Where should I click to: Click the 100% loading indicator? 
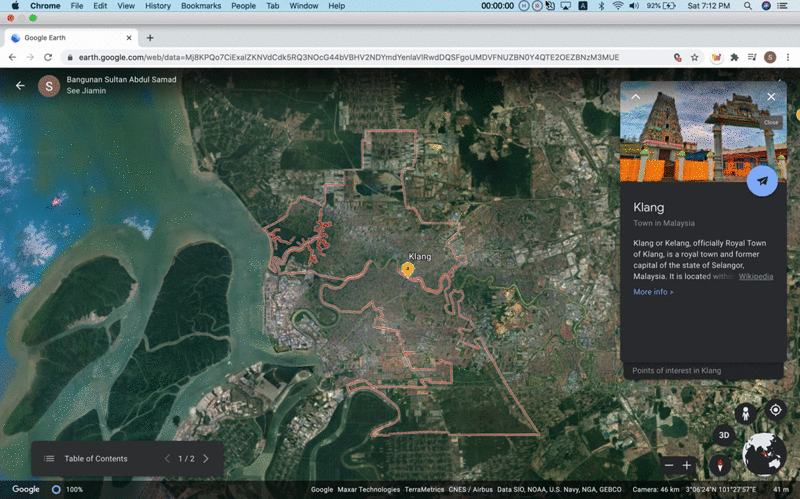[67, 489]
